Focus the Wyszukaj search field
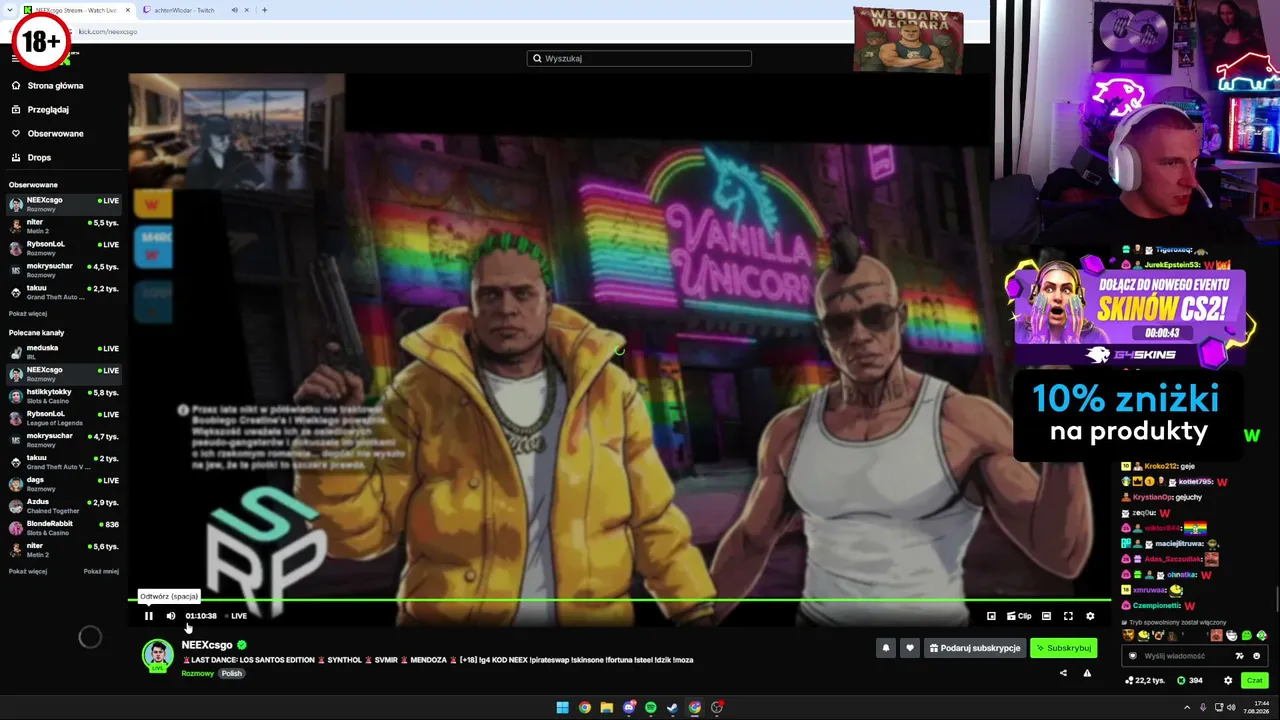The image size is (1280, 720). tap(639, 59)
